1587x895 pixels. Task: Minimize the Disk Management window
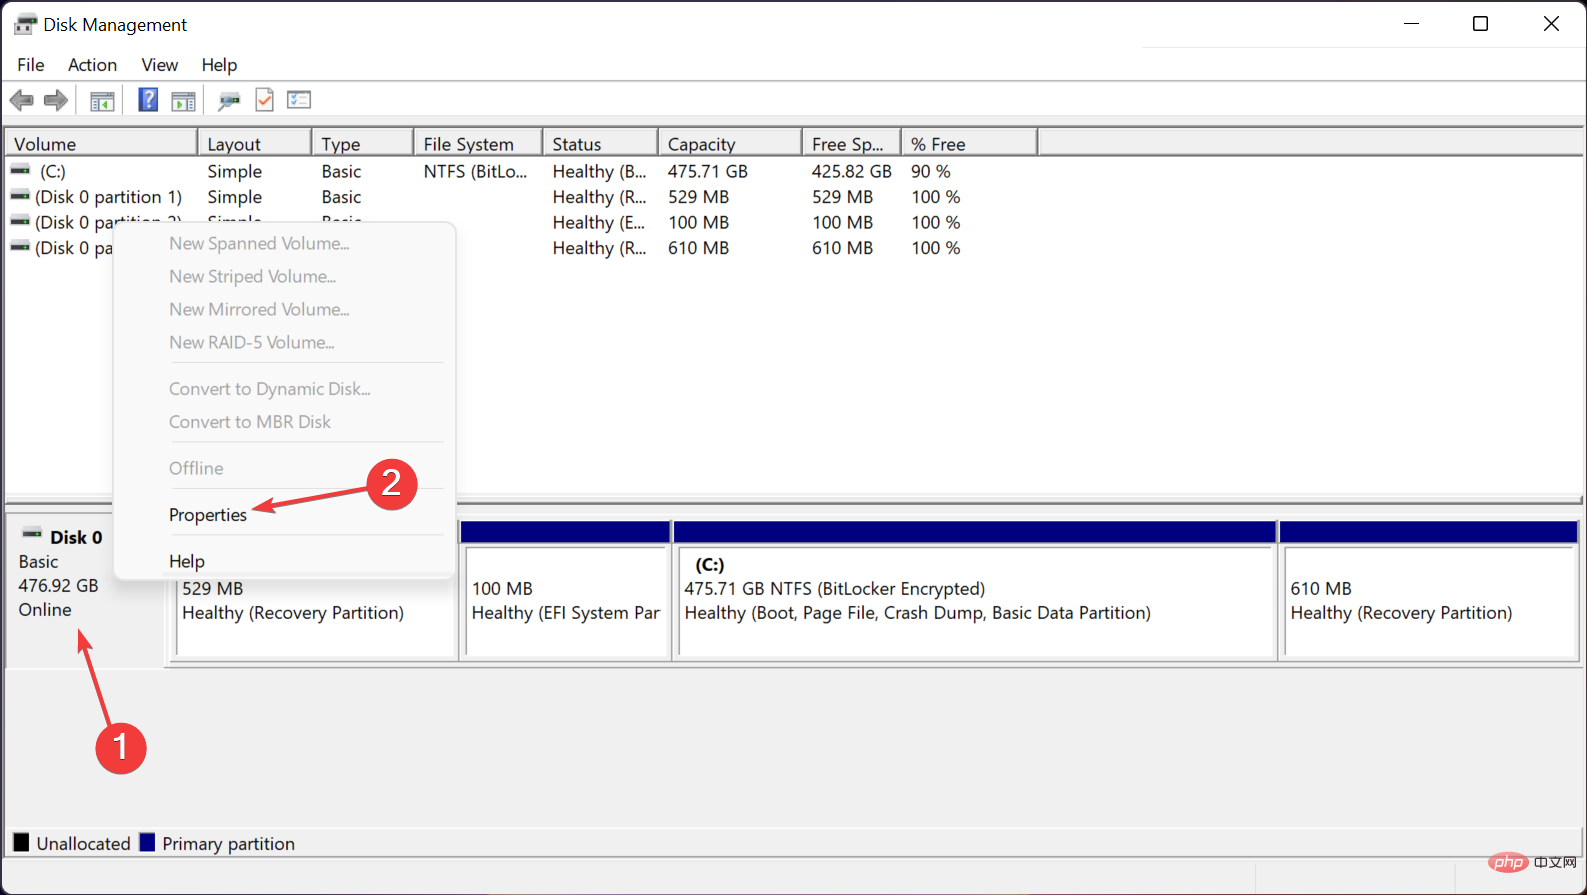point(1412,24)
